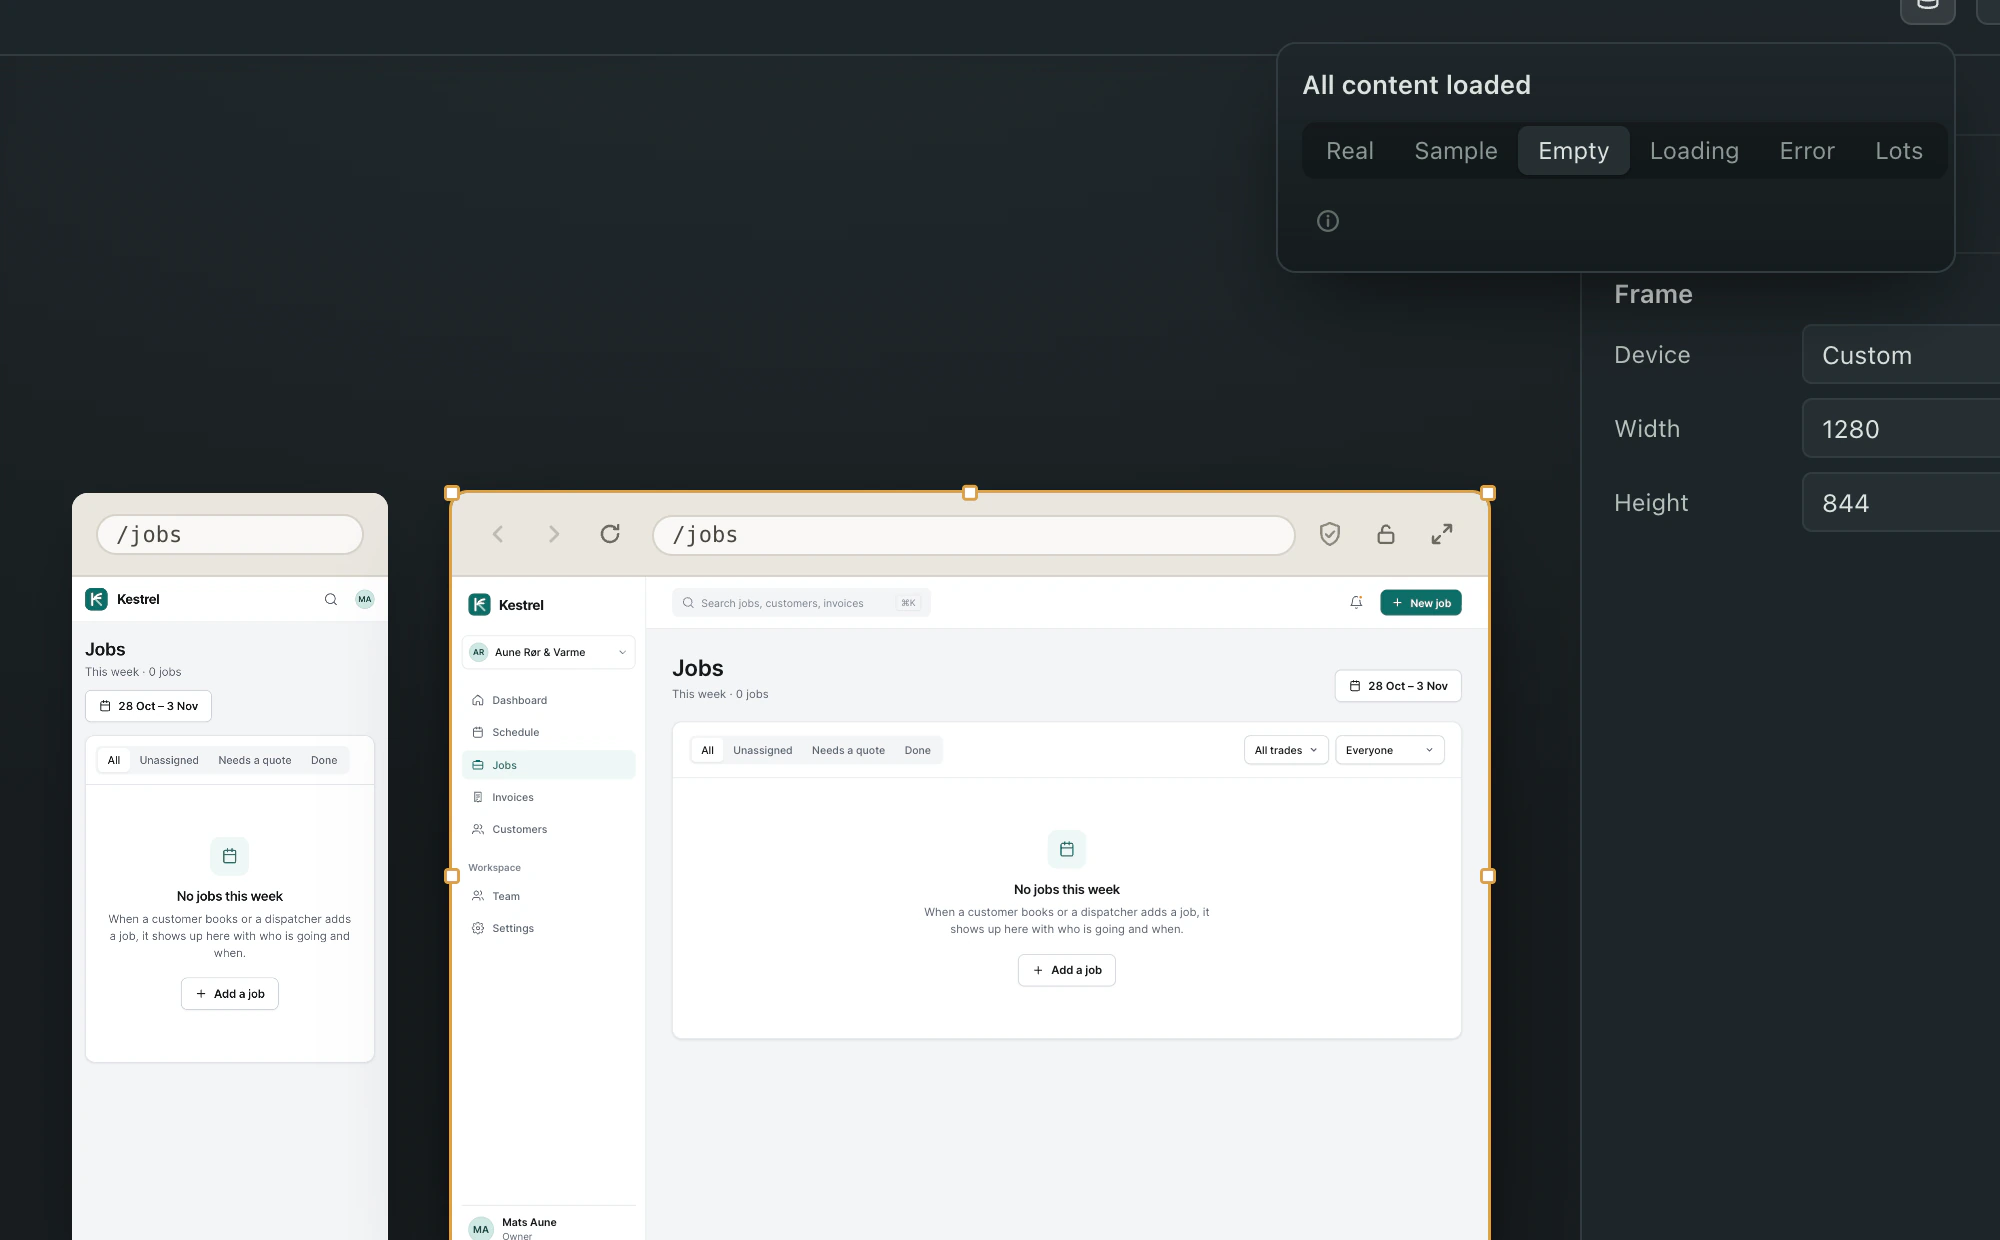Open the shield check icon in toolbar
This screenshot has height=1240, width=2000.
(x=1330, y=534)
